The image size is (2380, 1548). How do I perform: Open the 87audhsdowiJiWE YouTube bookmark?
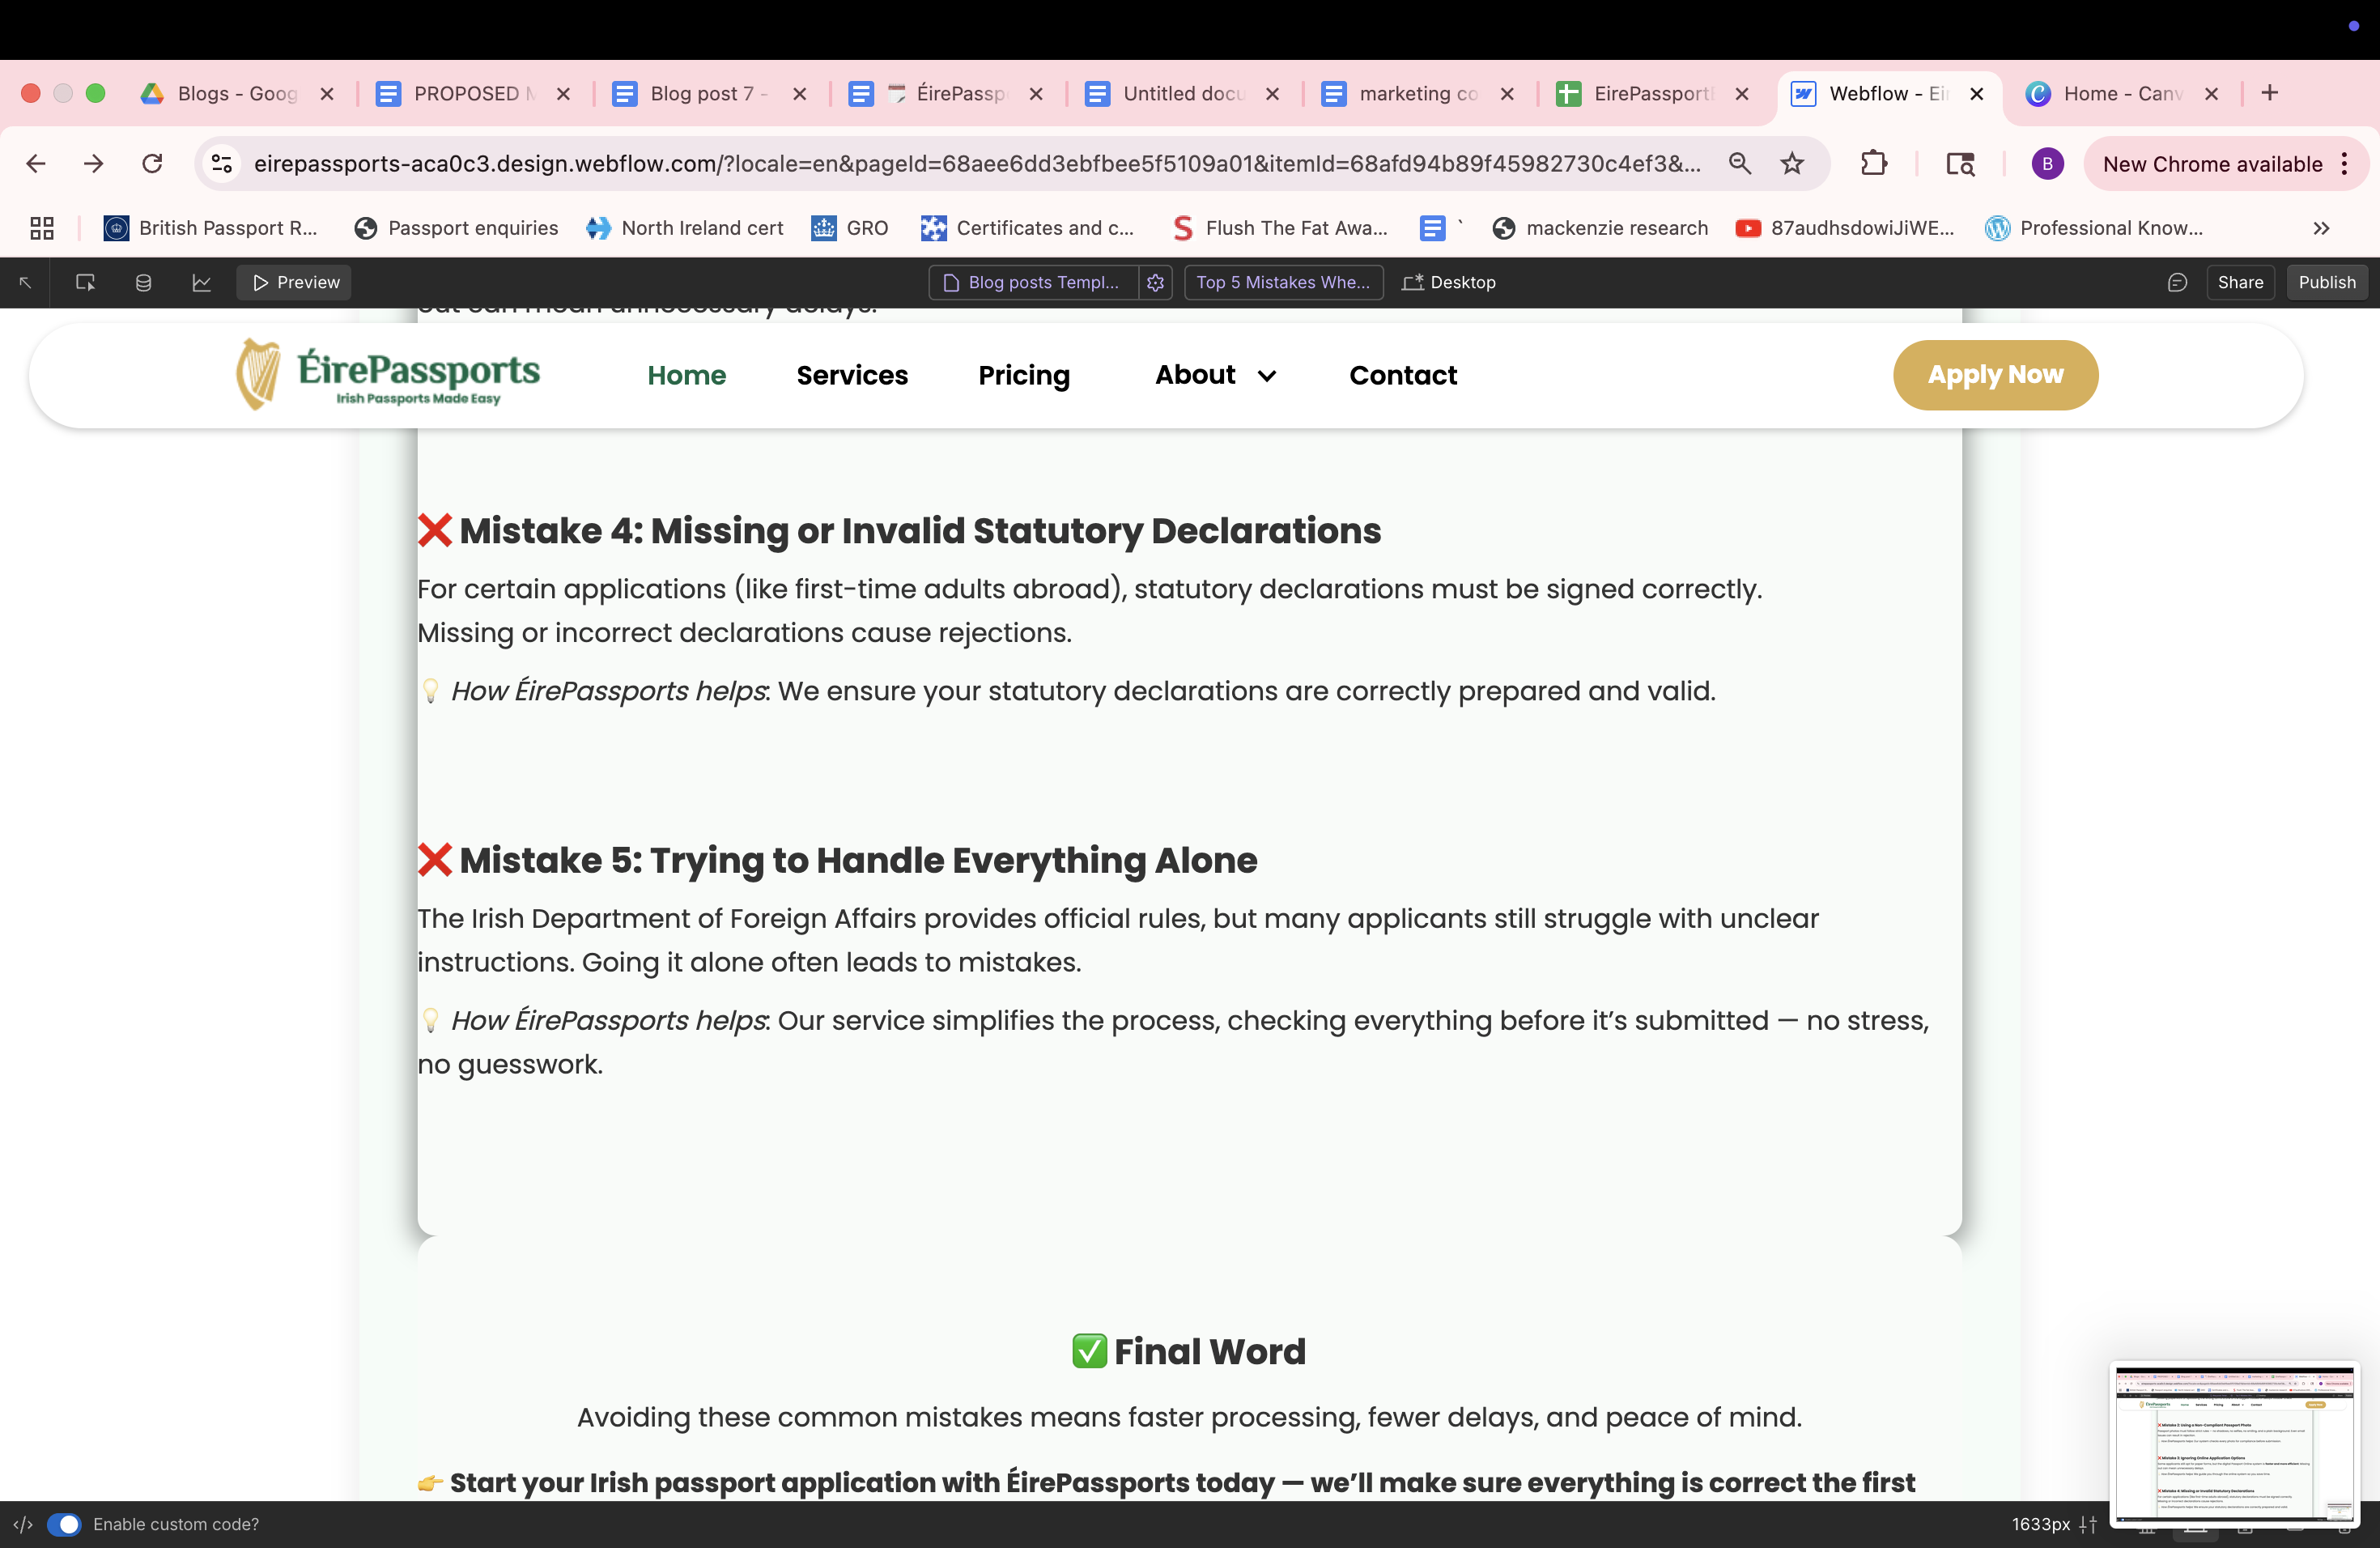(x=1845, y=228)
